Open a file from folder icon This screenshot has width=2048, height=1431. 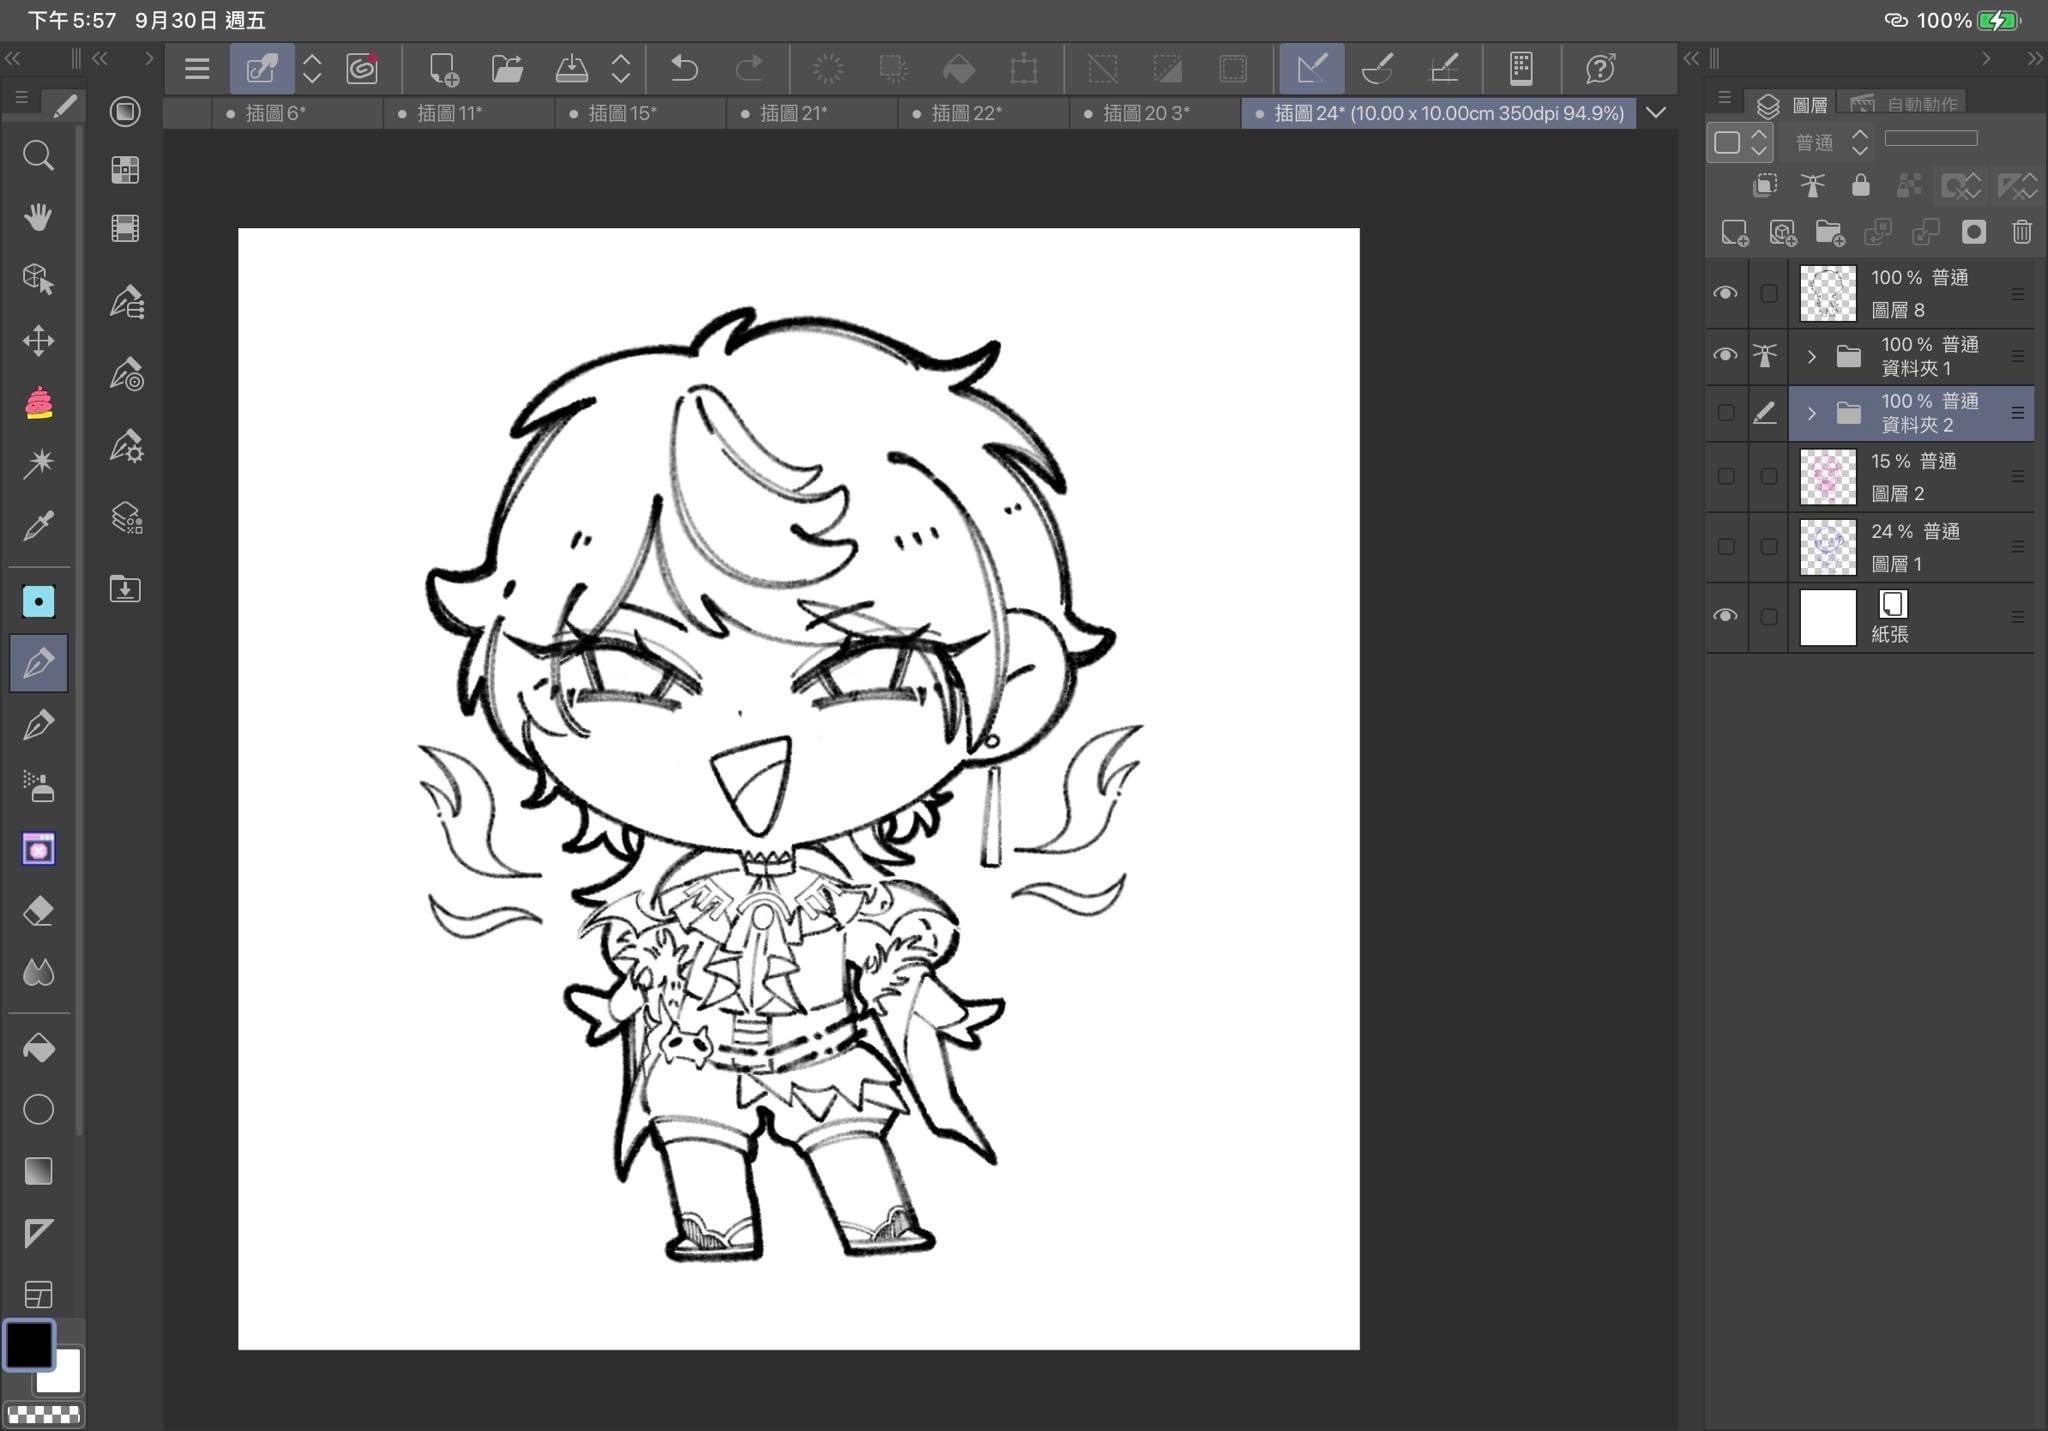(507, 68)
